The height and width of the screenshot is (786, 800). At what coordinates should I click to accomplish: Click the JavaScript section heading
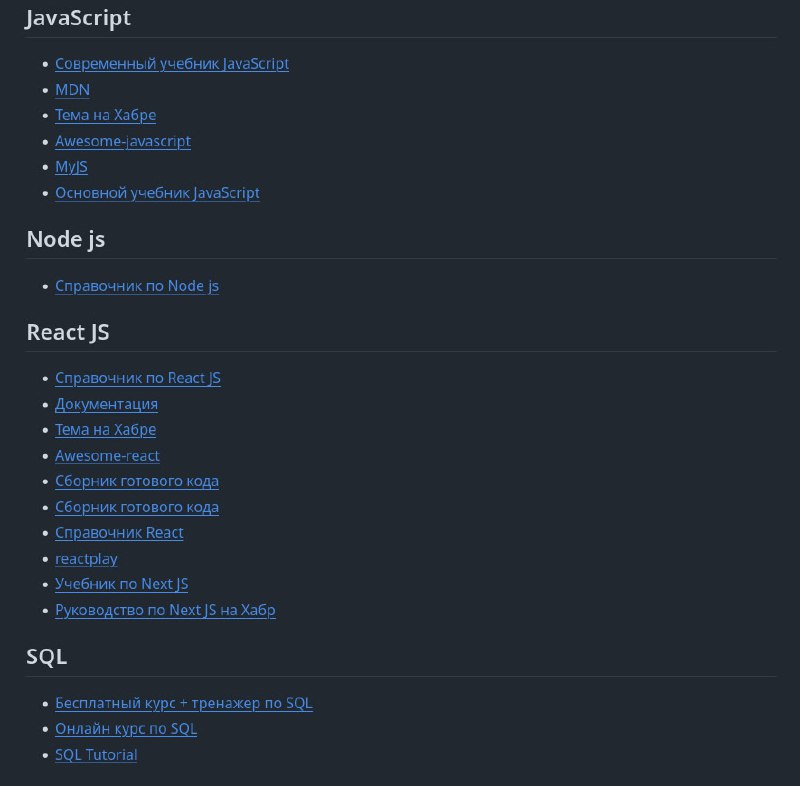point(78,18)
